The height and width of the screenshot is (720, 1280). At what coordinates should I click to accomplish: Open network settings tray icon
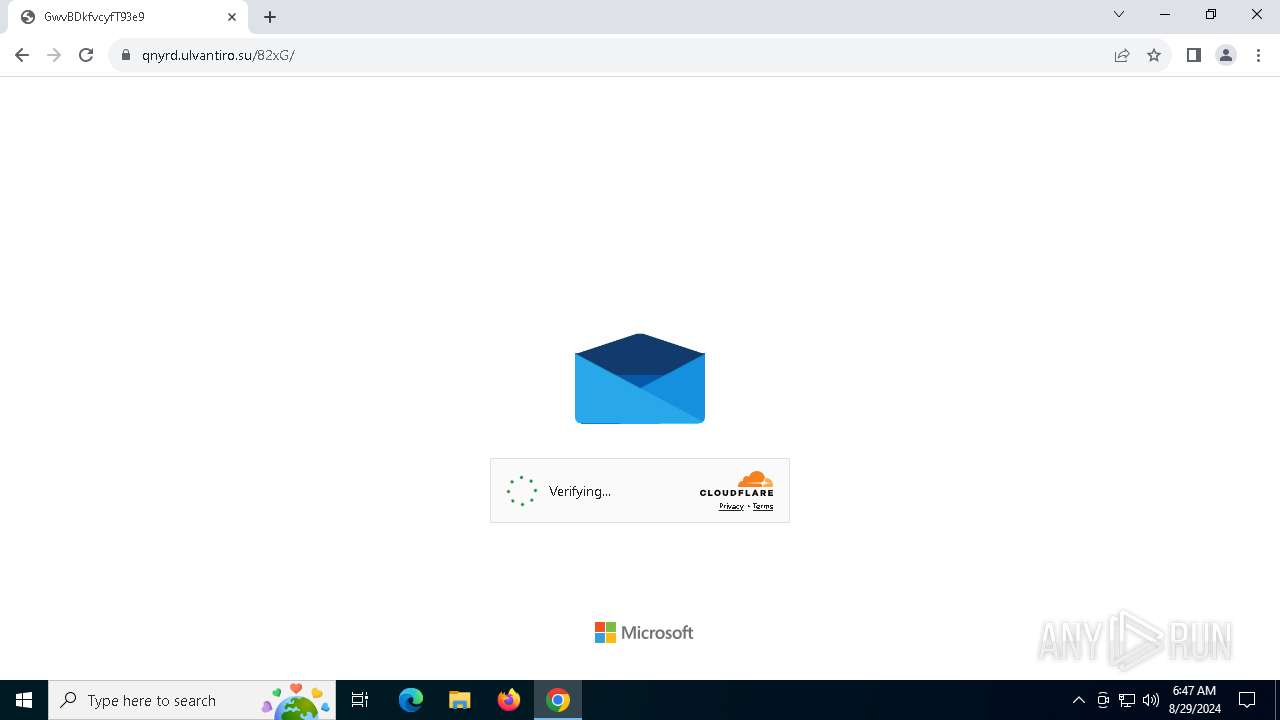[x=1127, y=700]
